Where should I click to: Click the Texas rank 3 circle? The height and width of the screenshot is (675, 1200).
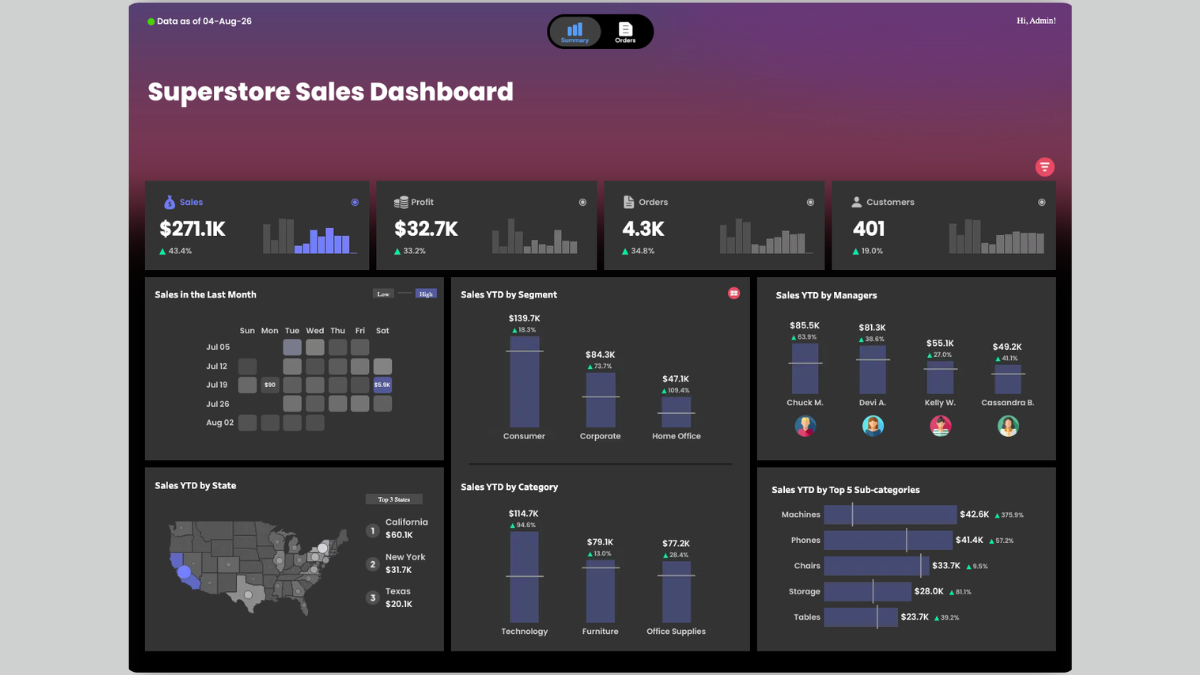372,598
